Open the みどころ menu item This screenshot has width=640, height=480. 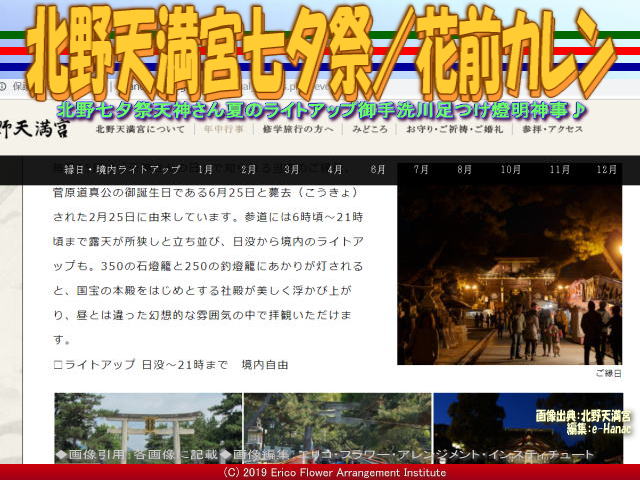[370, 129]
